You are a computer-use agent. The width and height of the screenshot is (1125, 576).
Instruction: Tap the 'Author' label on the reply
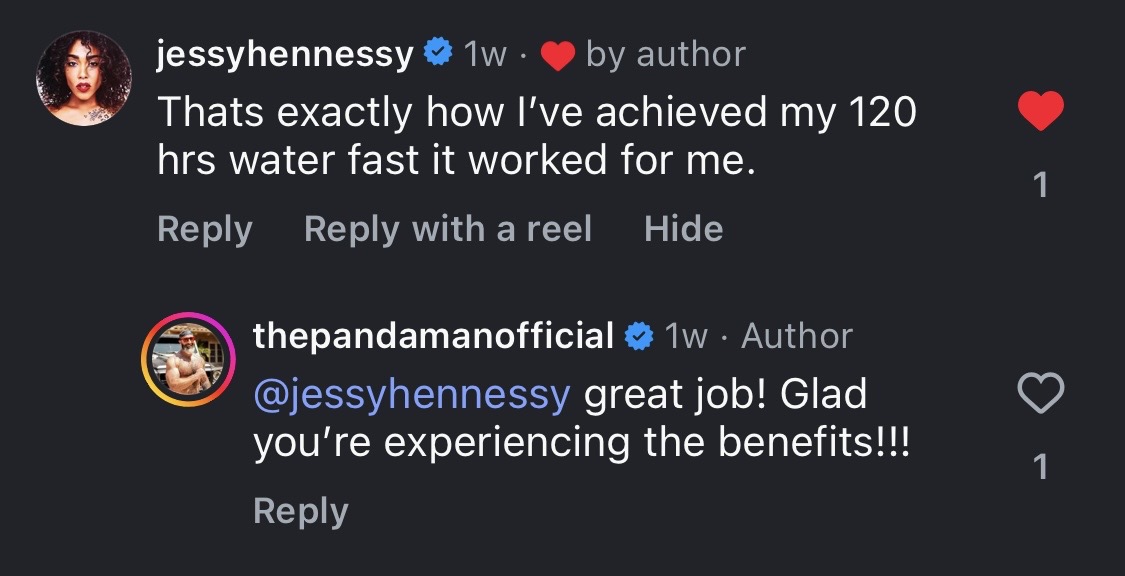pos(796,337)
